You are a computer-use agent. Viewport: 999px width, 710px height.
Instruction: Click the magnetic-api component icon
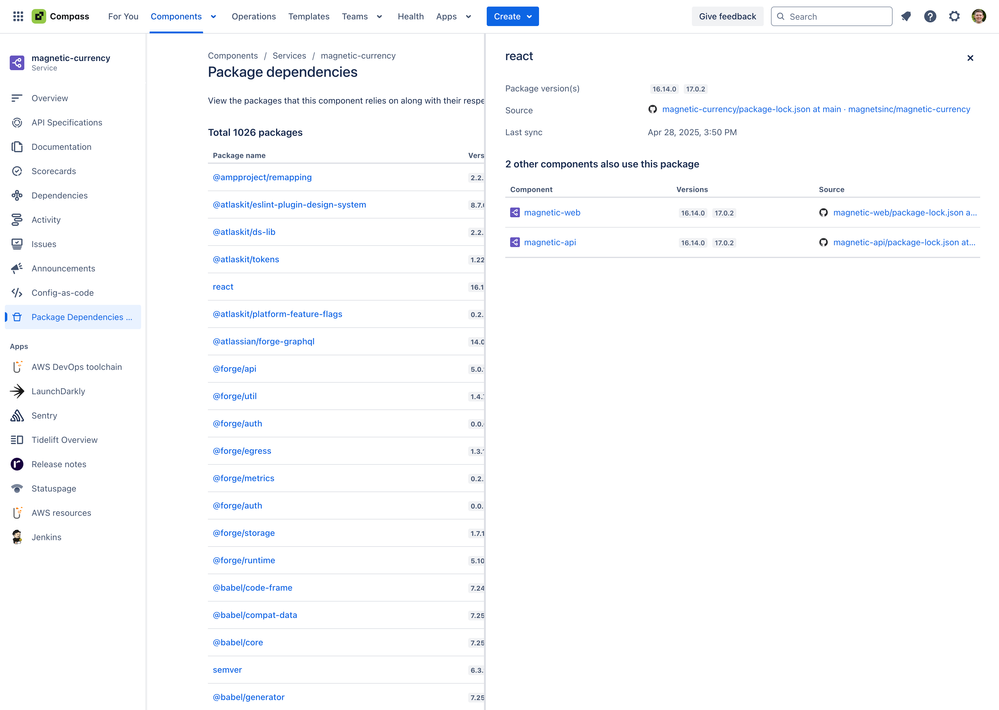(x=515, y=242)
